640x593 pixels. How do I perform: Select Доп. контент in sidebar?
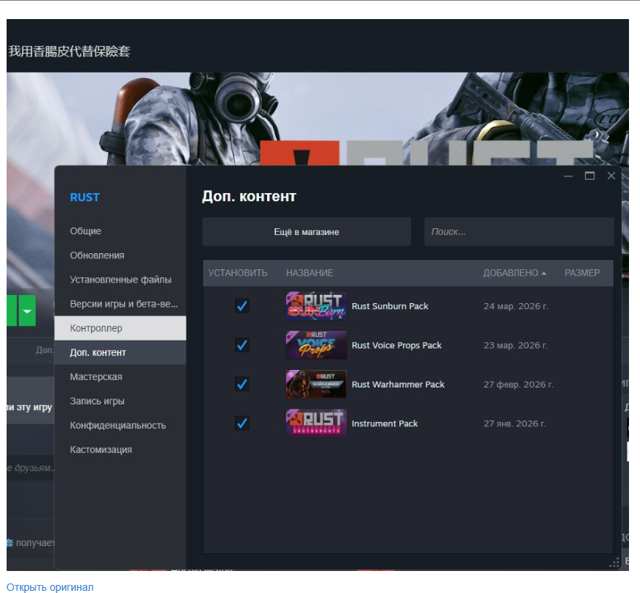click(x=120, y=352)
